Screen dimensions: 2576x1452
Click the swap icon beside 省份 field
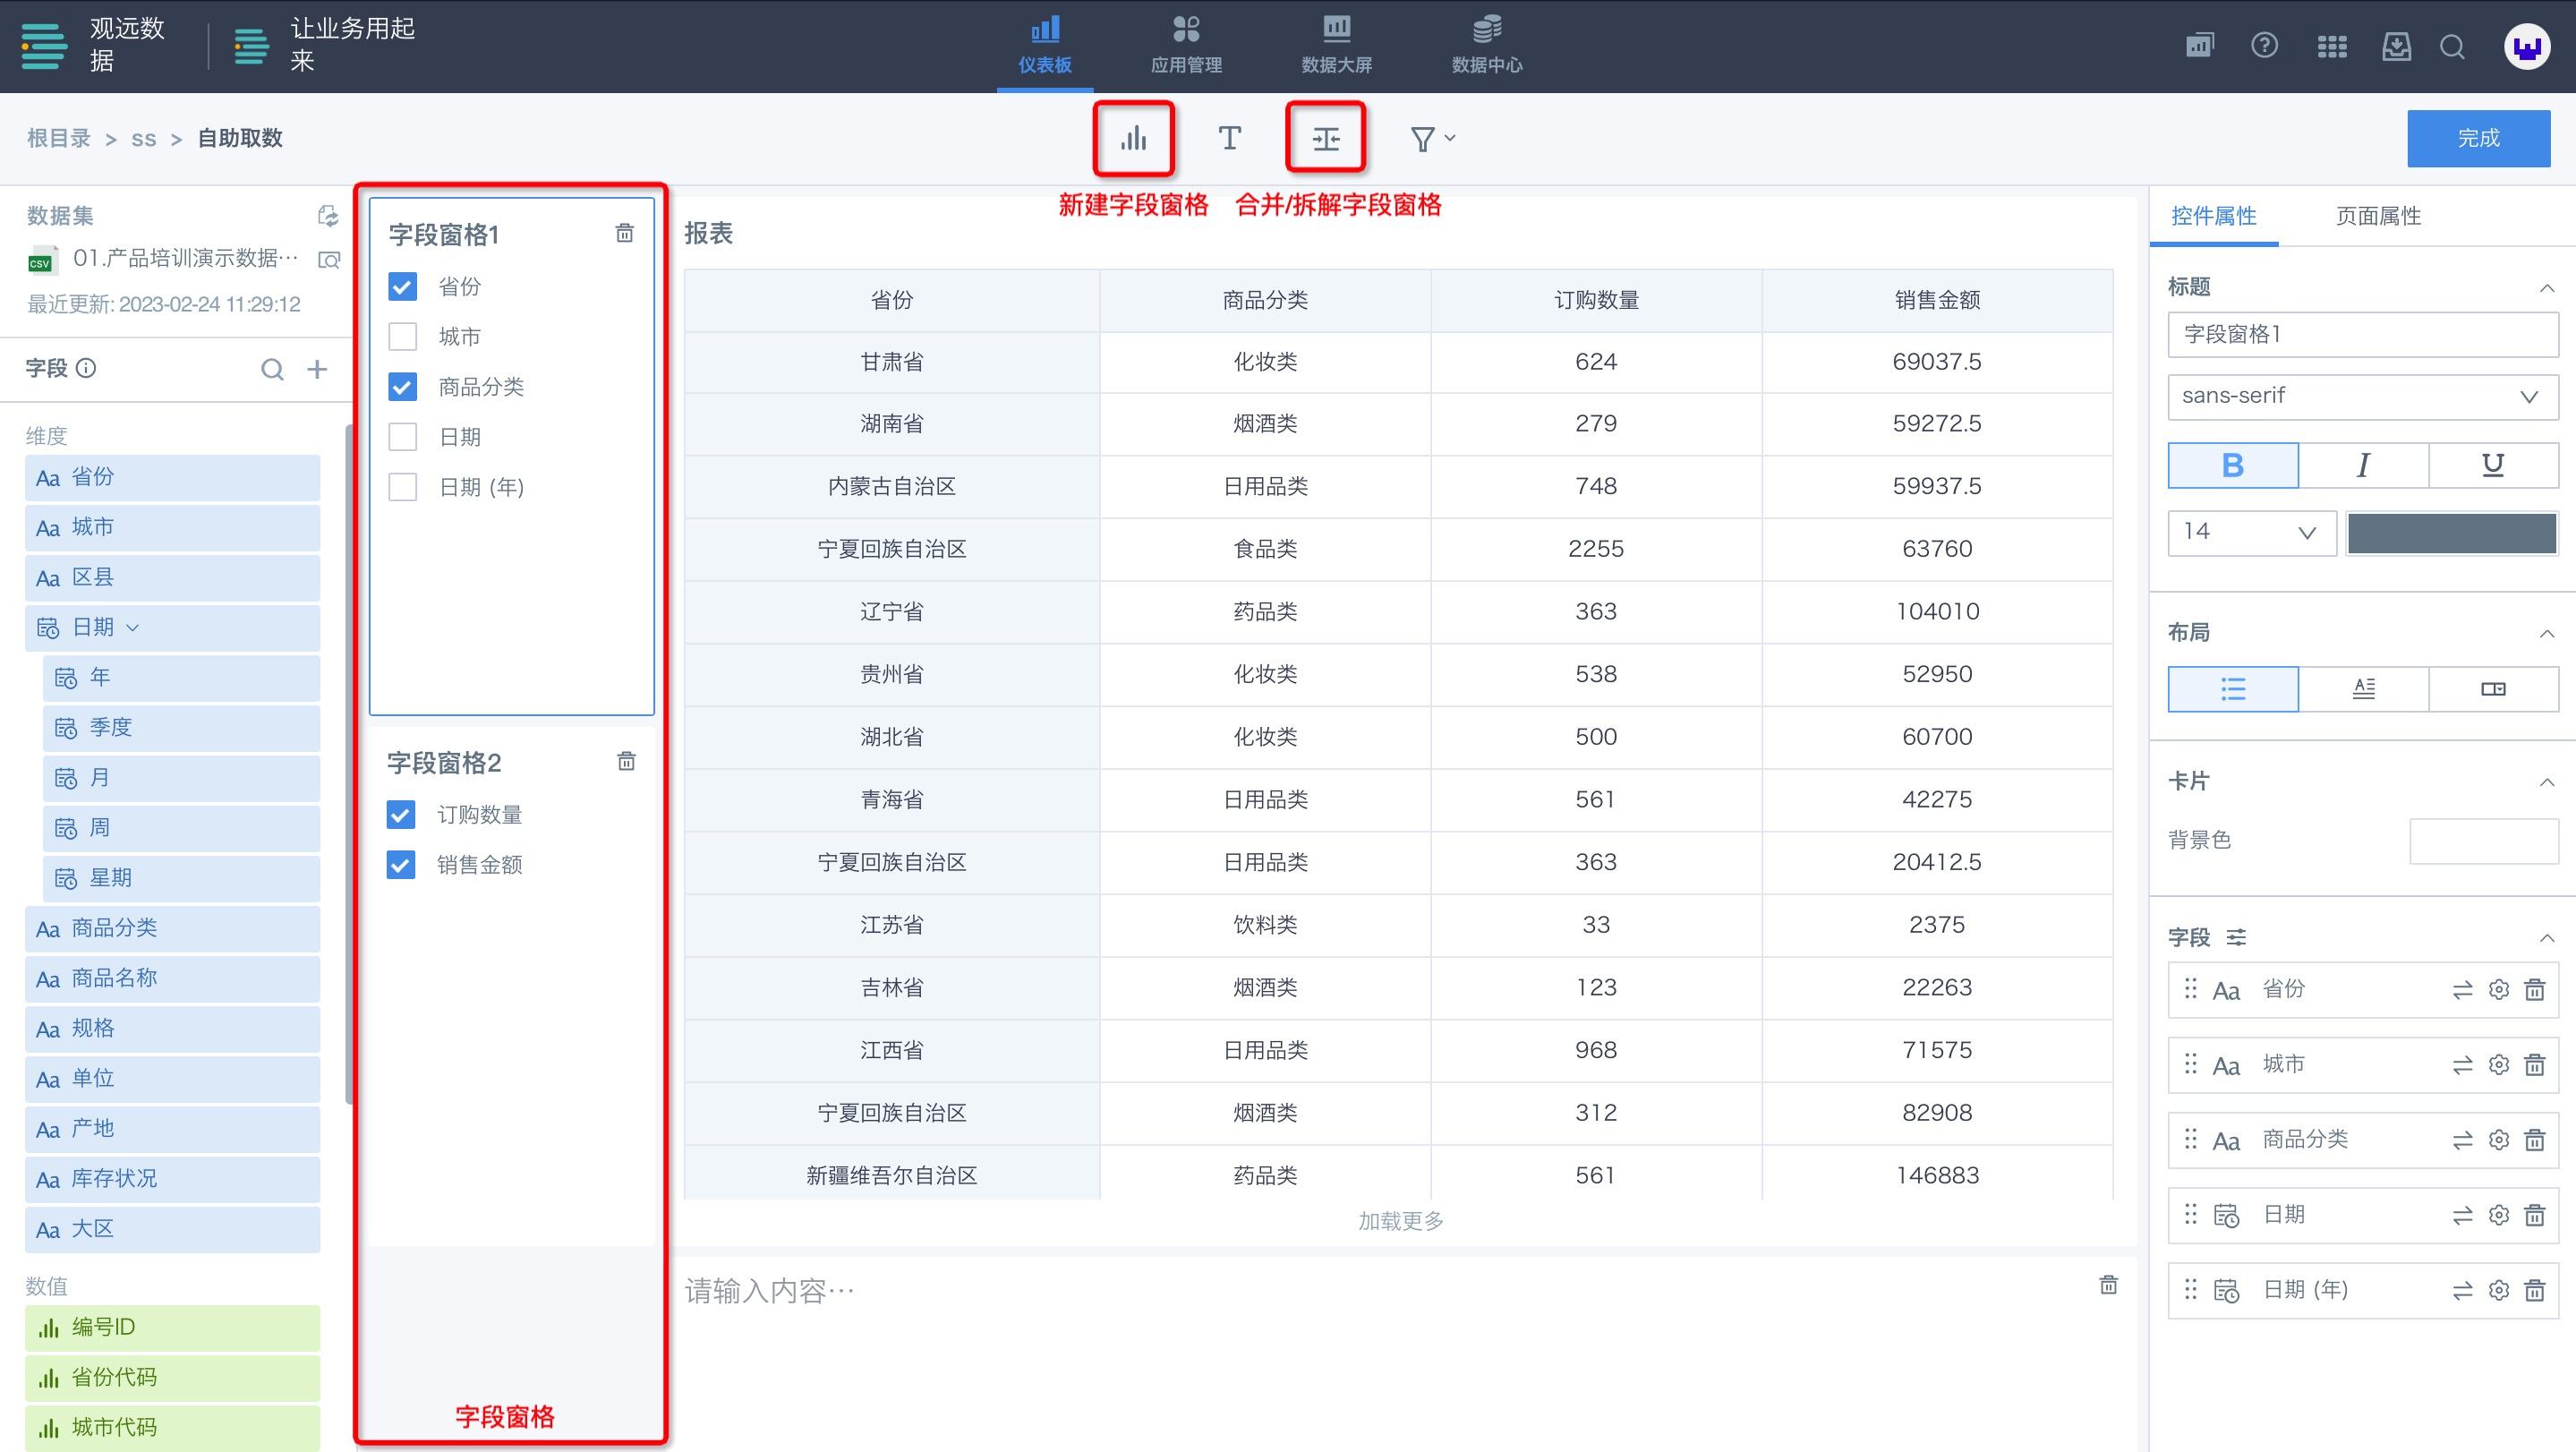(x=2462, y=990)
